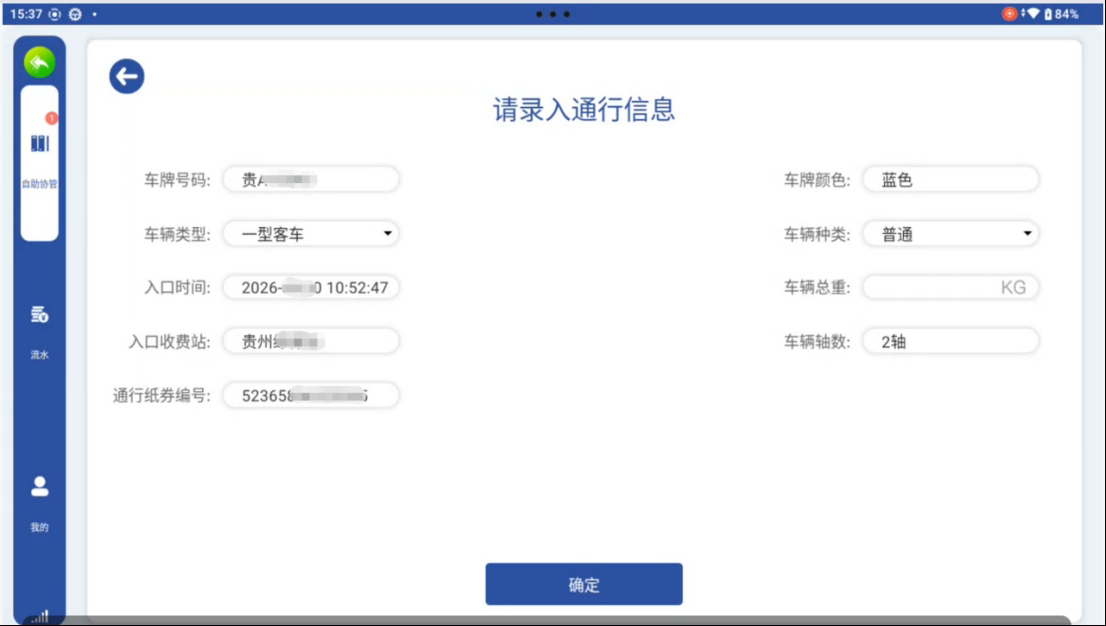Click the 确定 confirm button

point(584,584)
